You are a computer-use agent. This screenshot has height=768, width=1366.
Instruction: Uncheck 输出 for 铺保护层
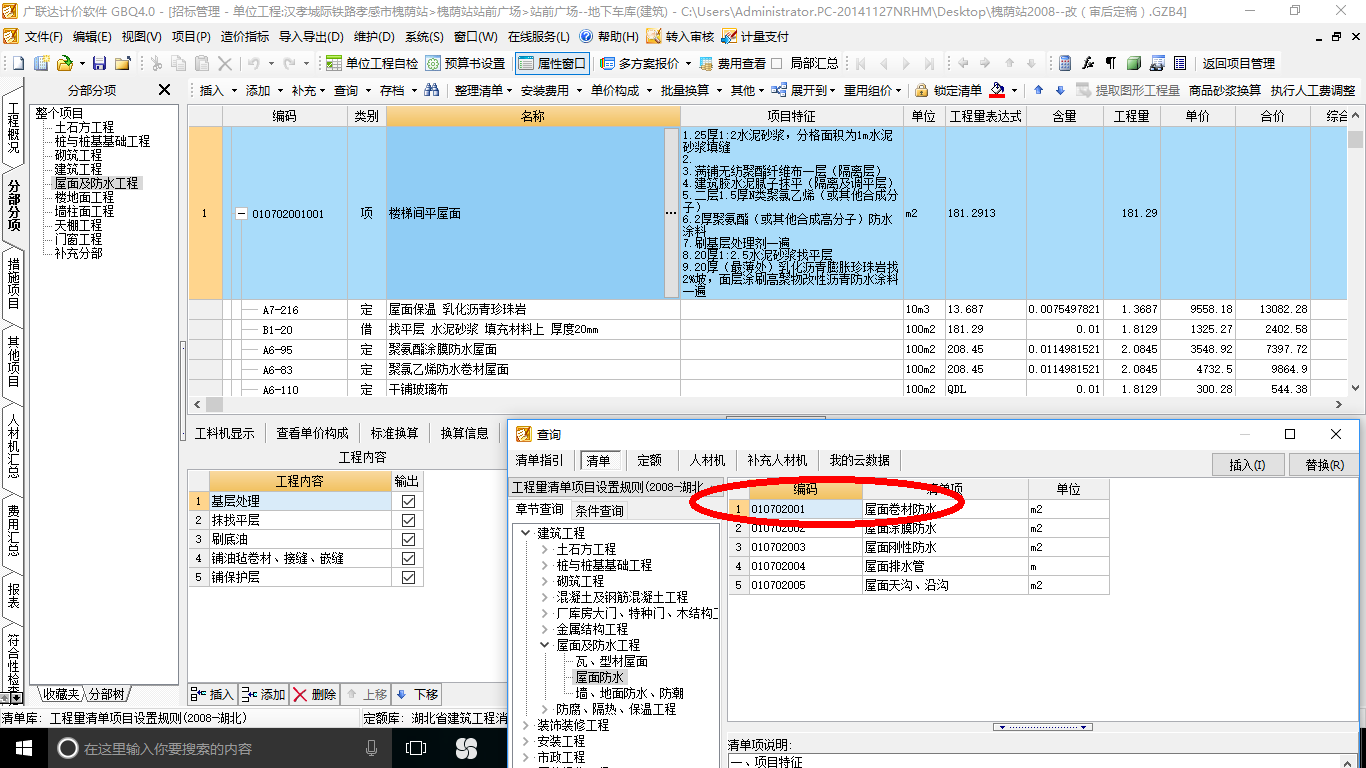click(408, 577)
